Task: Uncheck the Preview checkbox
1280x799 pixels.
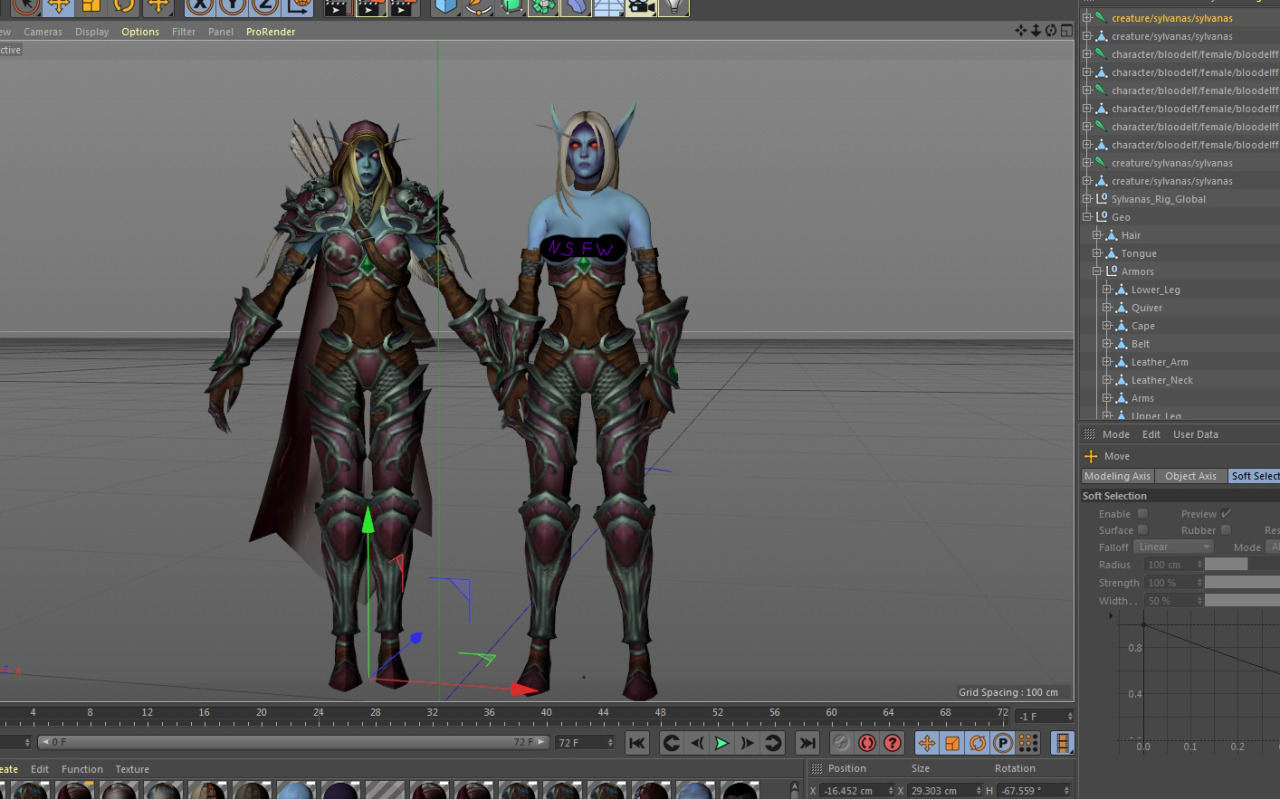Action: [x=1226, y=514]
